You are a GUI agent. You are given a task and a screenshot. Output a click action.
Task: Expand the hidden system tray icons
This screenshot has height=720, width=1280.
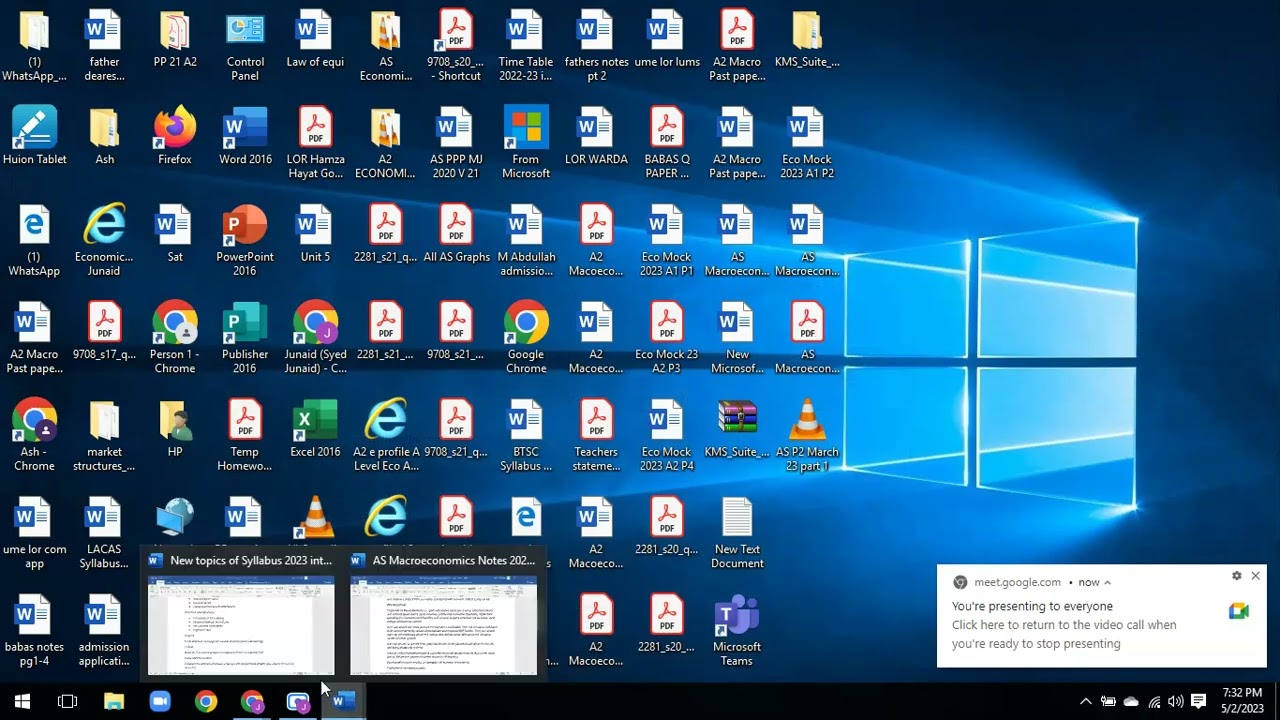tap(1086, 701)
